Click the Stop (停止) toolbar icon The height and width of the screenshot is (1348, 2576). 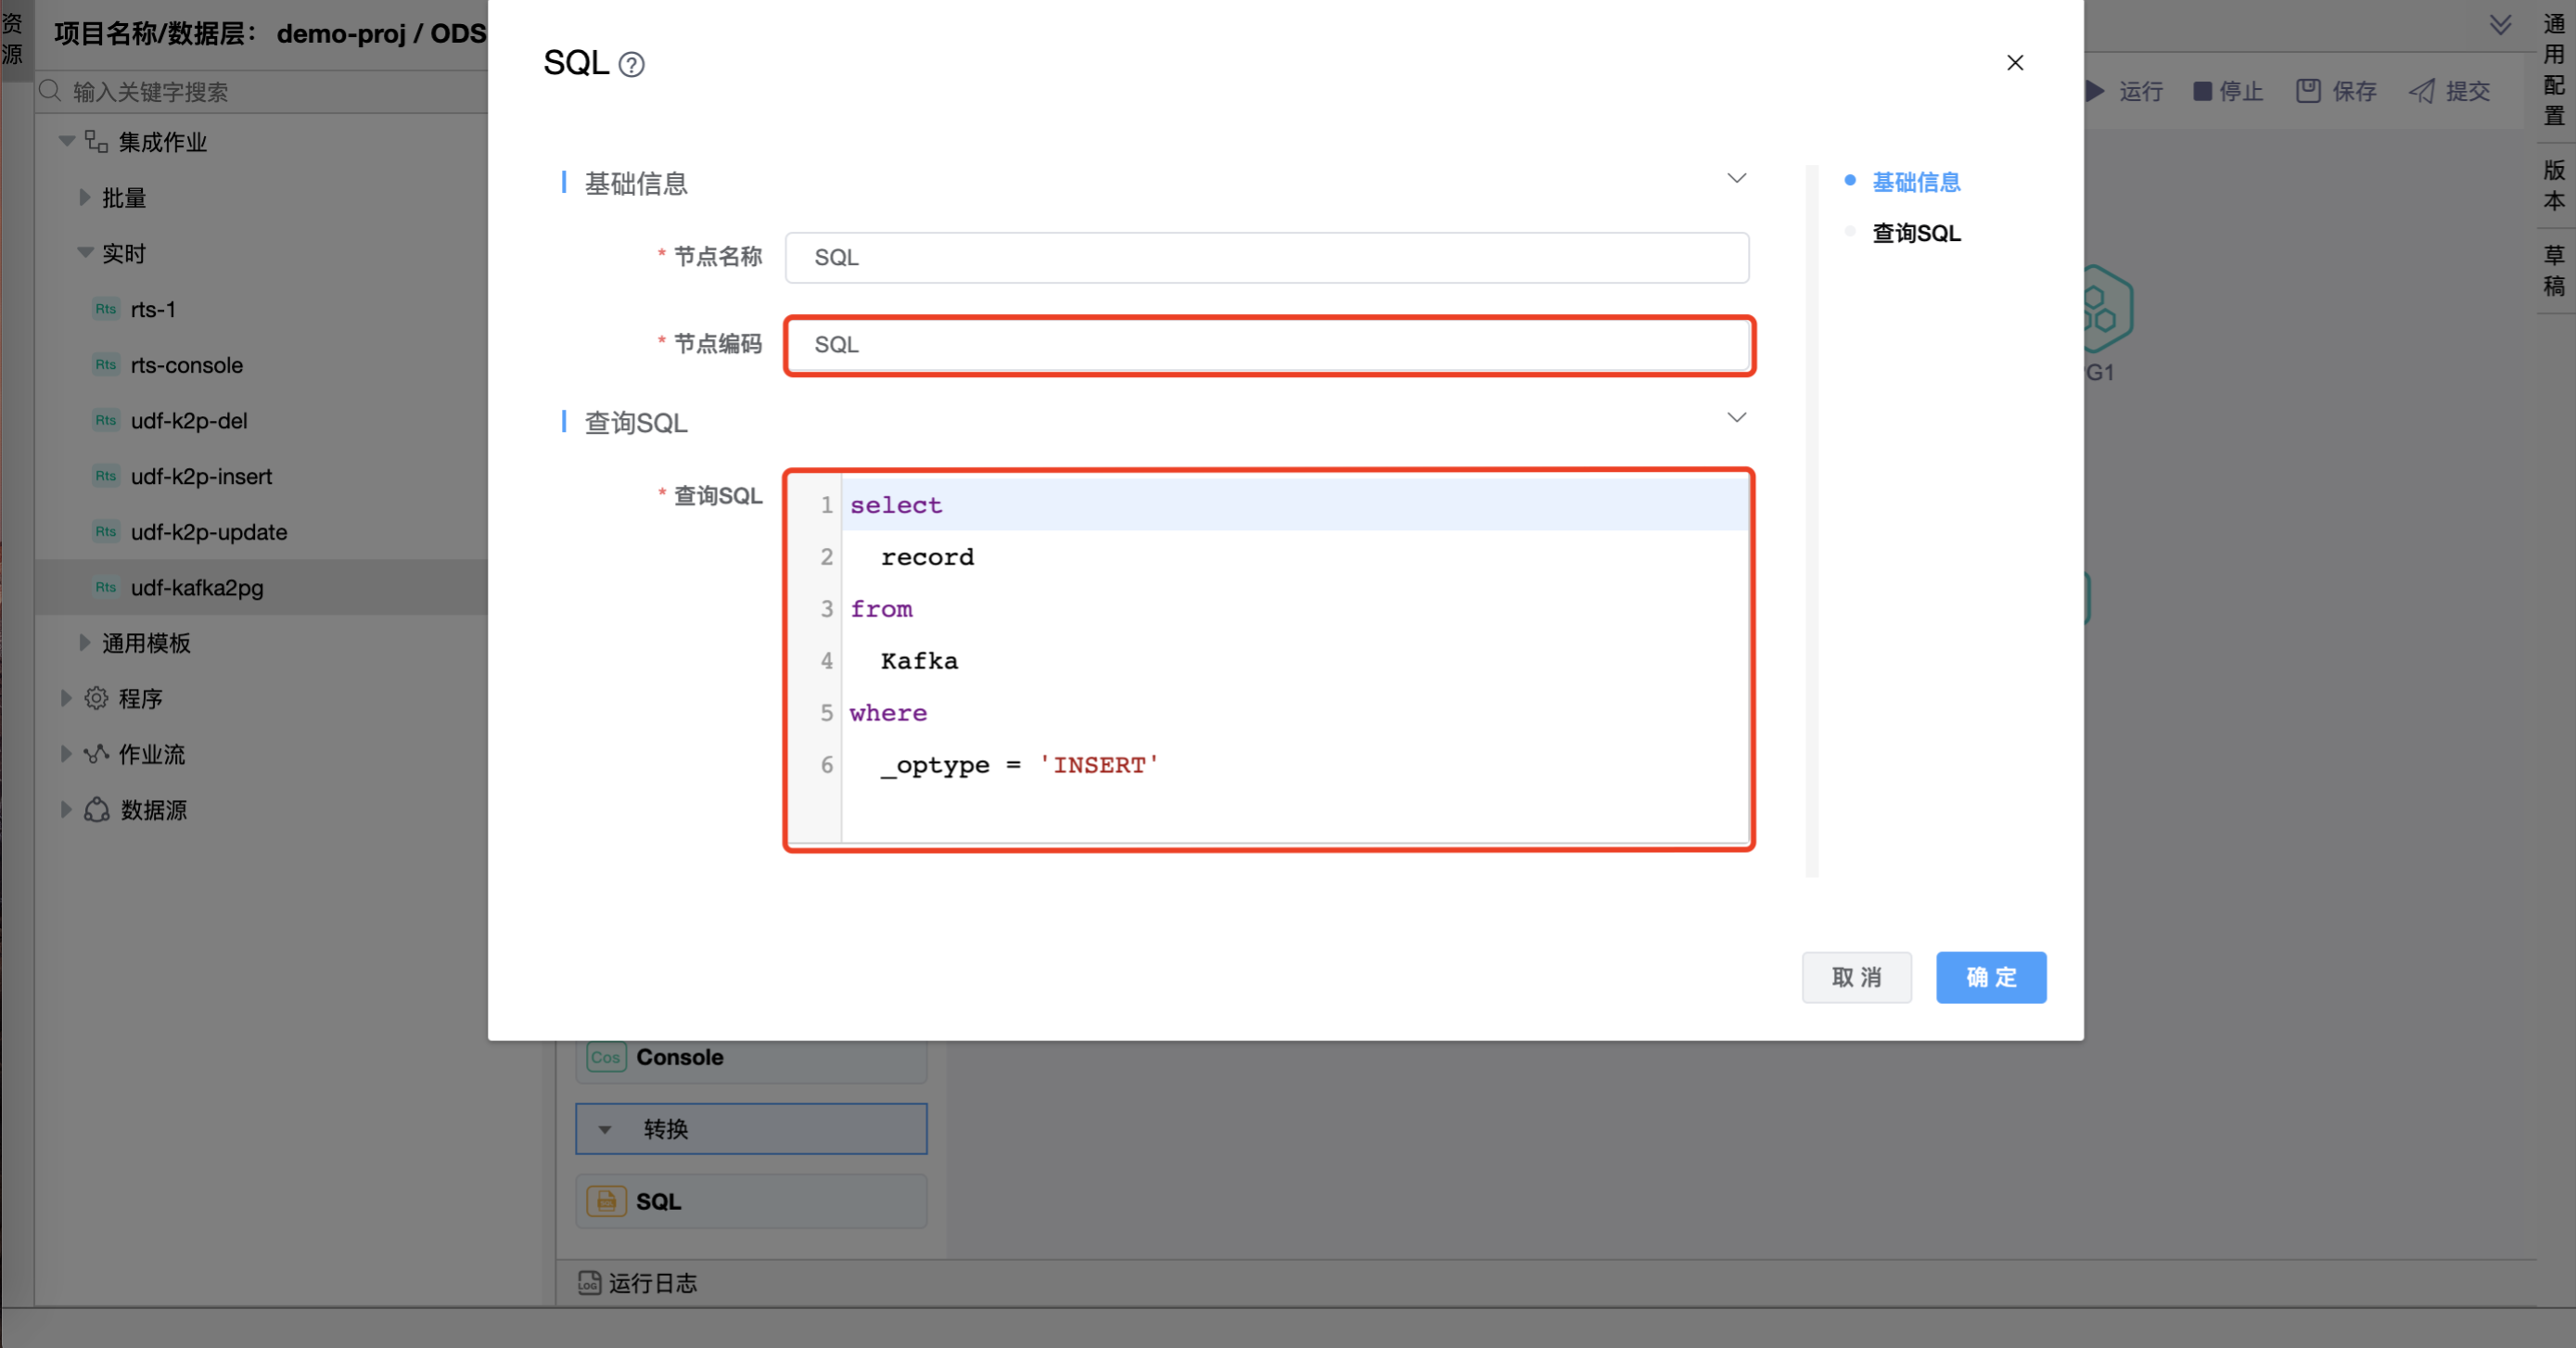coord(2201,91)
